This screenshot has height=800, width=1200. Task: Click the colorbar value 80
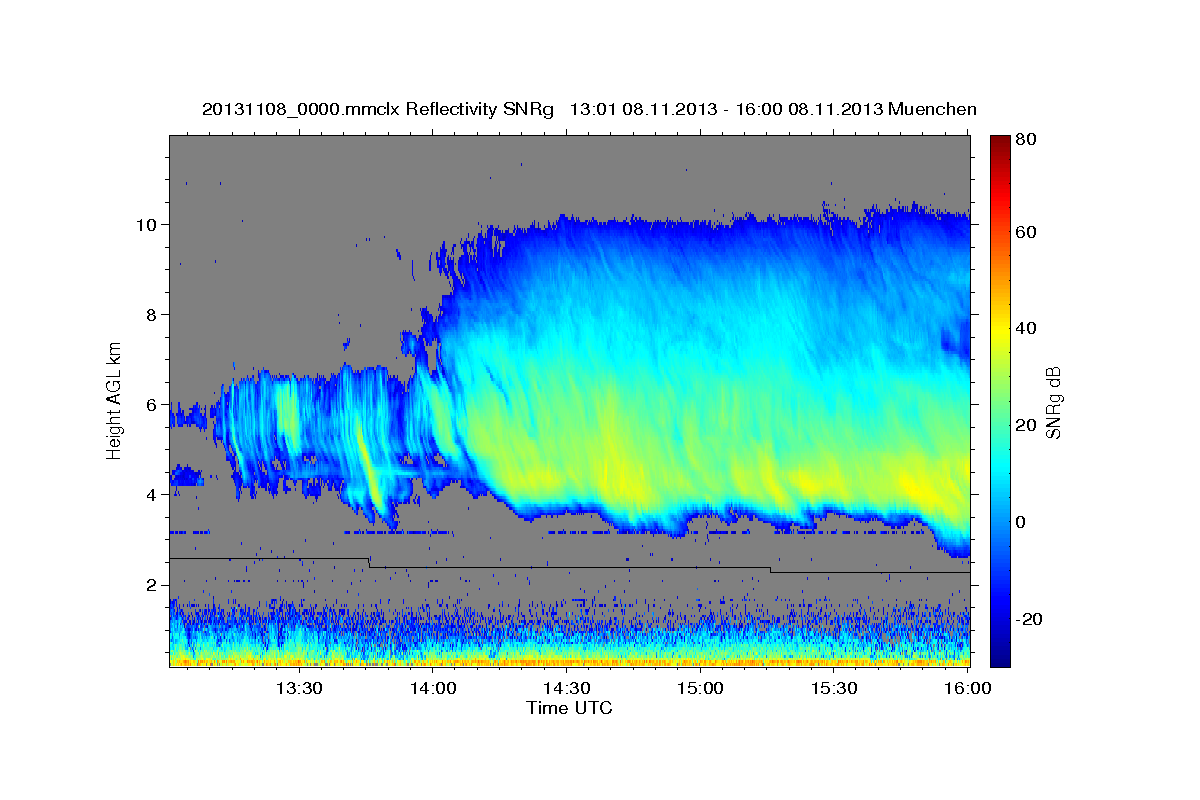(1027, 140)
